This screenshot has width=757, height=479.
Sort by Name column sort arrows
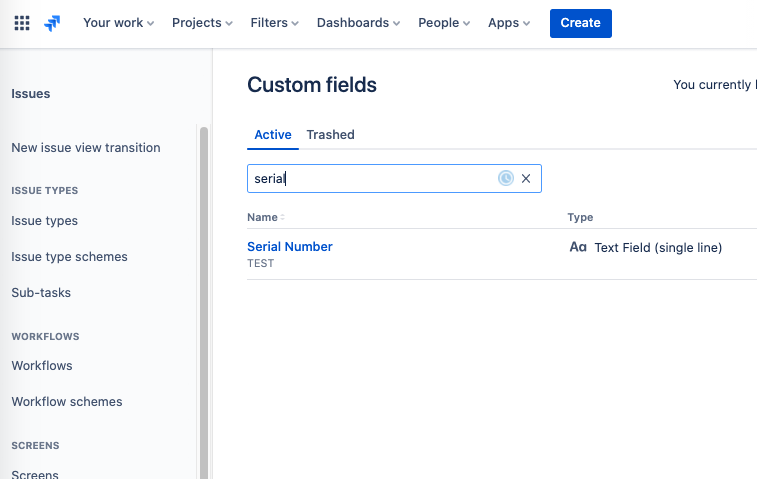282,218
